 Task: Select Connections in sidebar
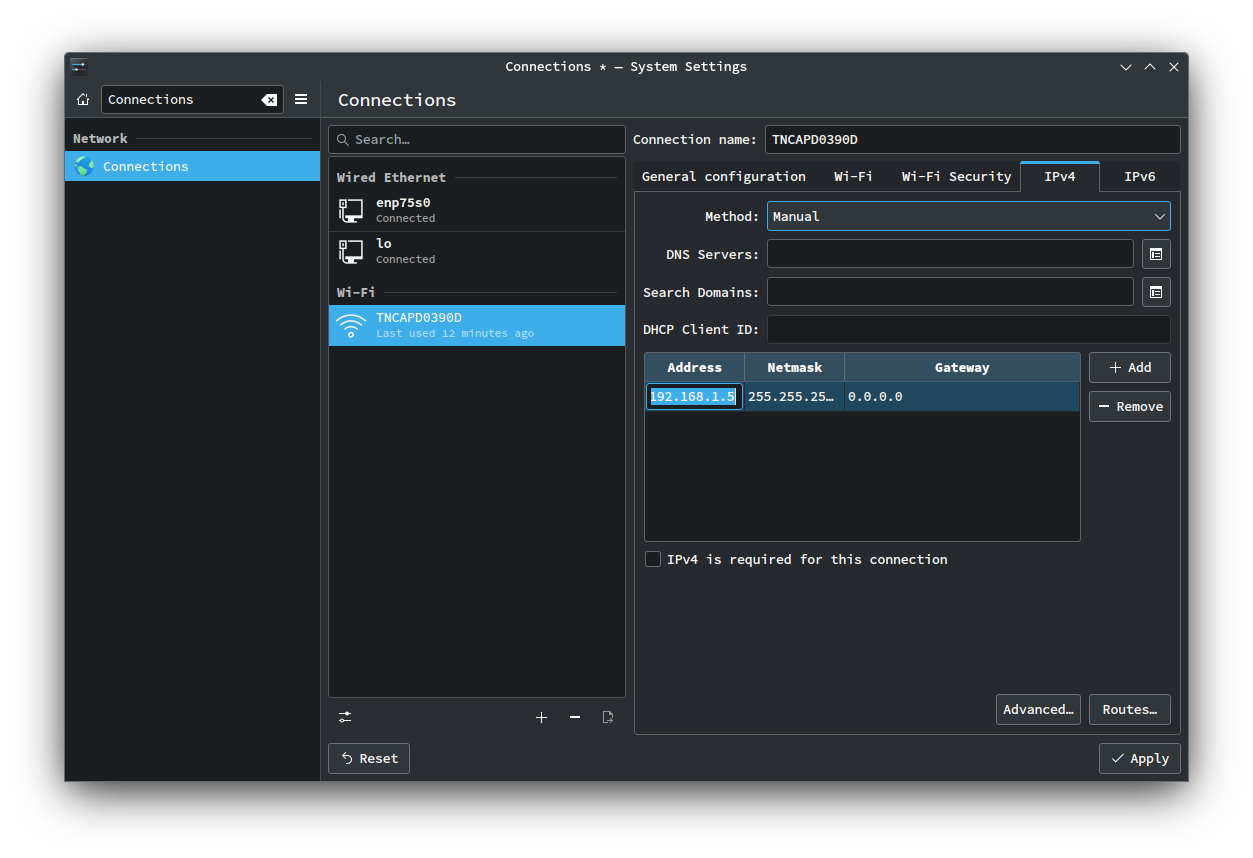coord(192,166)
